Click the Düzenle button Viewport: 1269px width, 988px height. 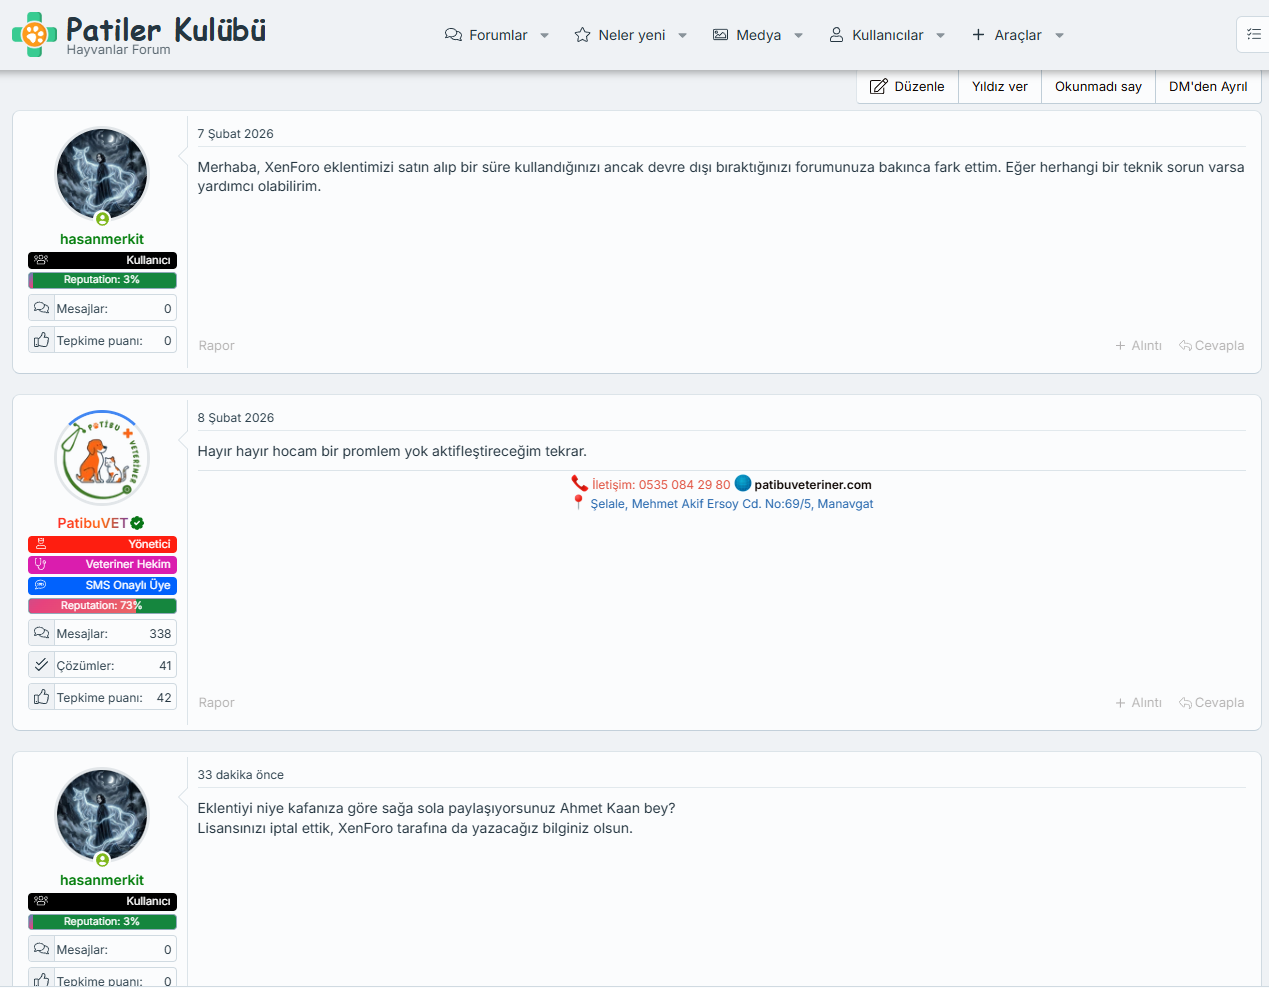click(x=907, y=86)
